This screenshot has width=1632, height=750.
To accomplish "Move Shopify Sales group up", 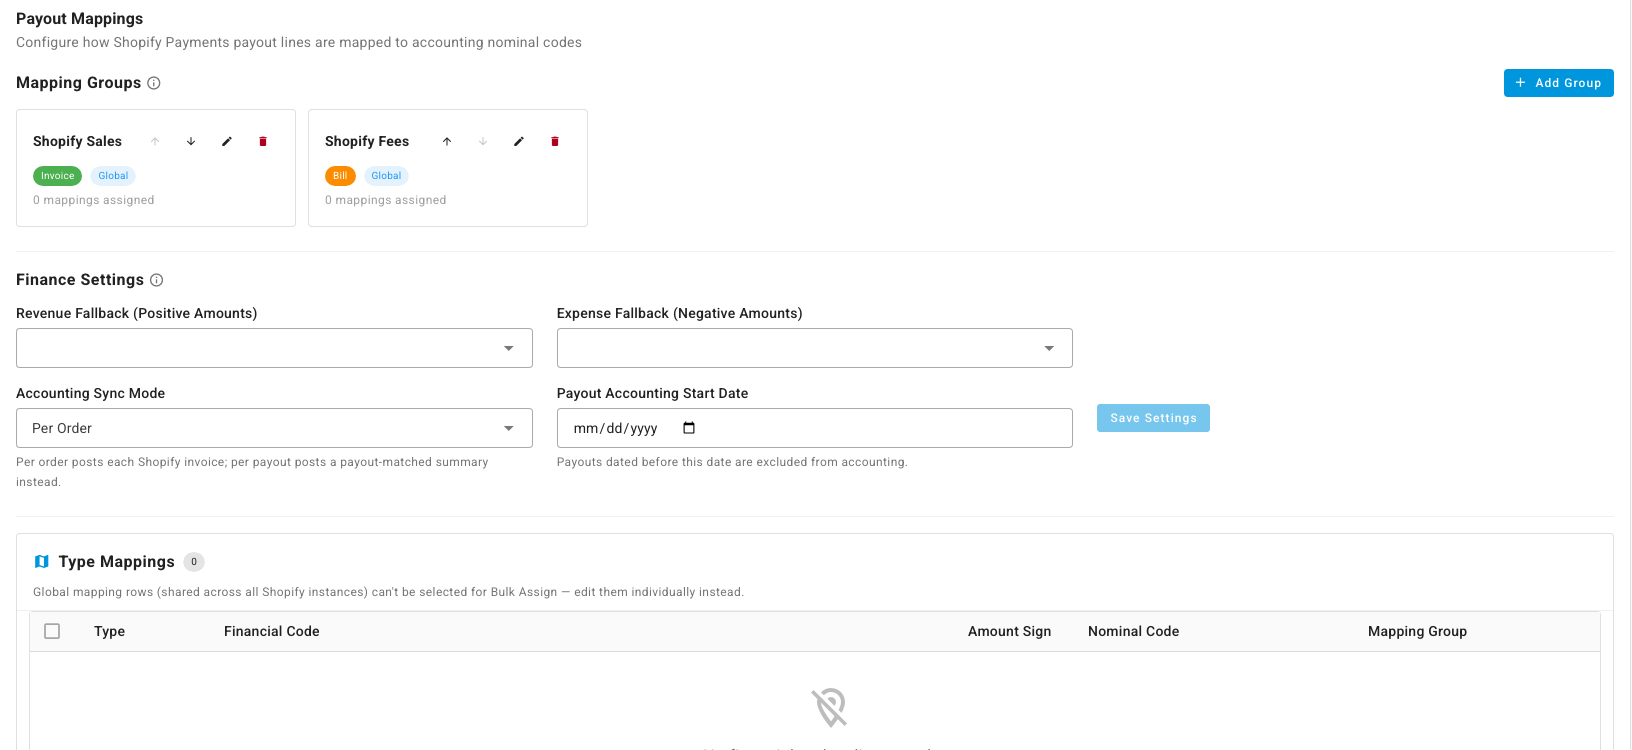I will (155, 142).
